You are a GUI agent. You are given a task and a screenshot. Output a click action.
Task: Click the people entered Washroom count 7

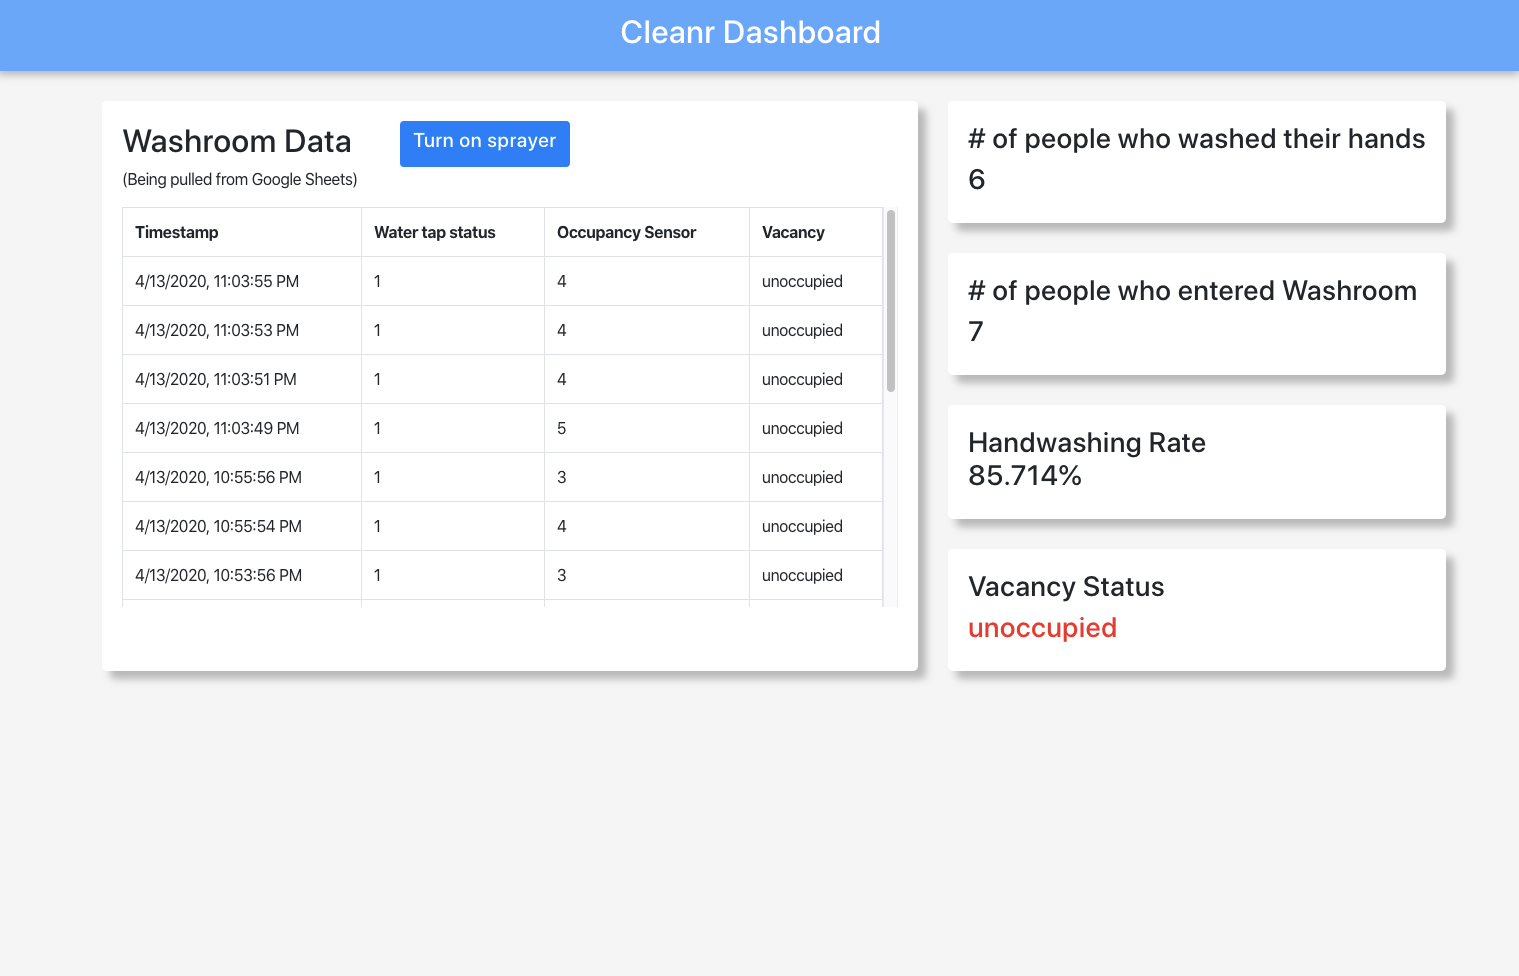pyautogui.click(x=976, y=331)
